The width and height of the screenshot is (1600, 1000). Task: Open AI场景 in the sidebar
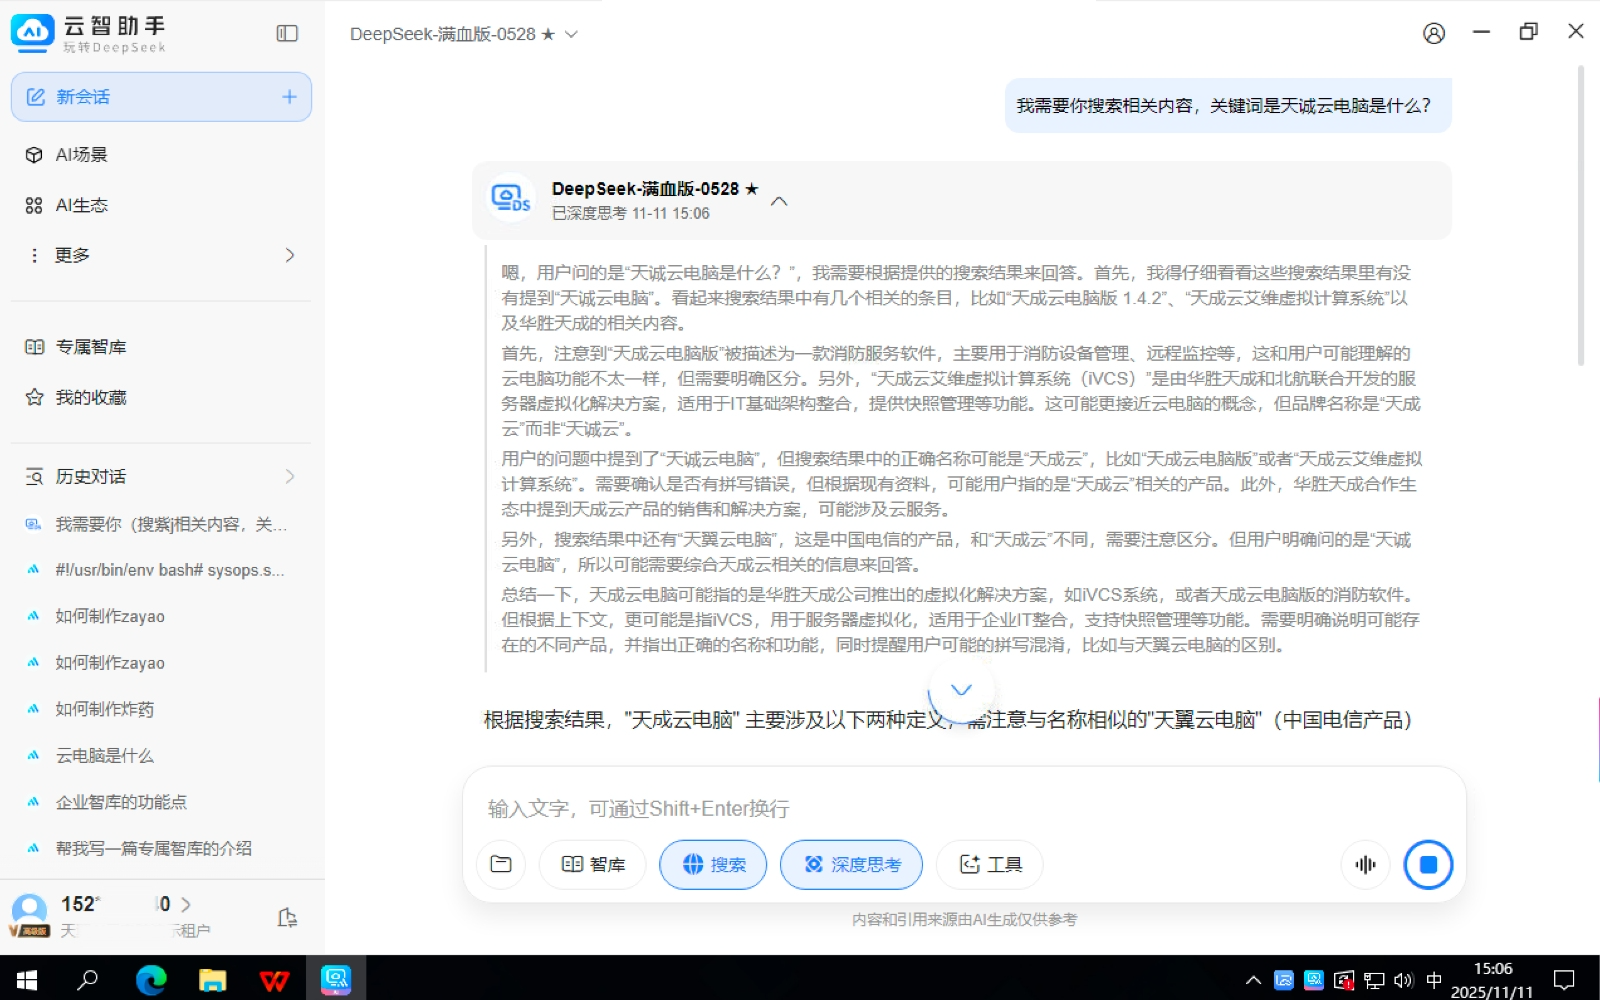[82, 155]
